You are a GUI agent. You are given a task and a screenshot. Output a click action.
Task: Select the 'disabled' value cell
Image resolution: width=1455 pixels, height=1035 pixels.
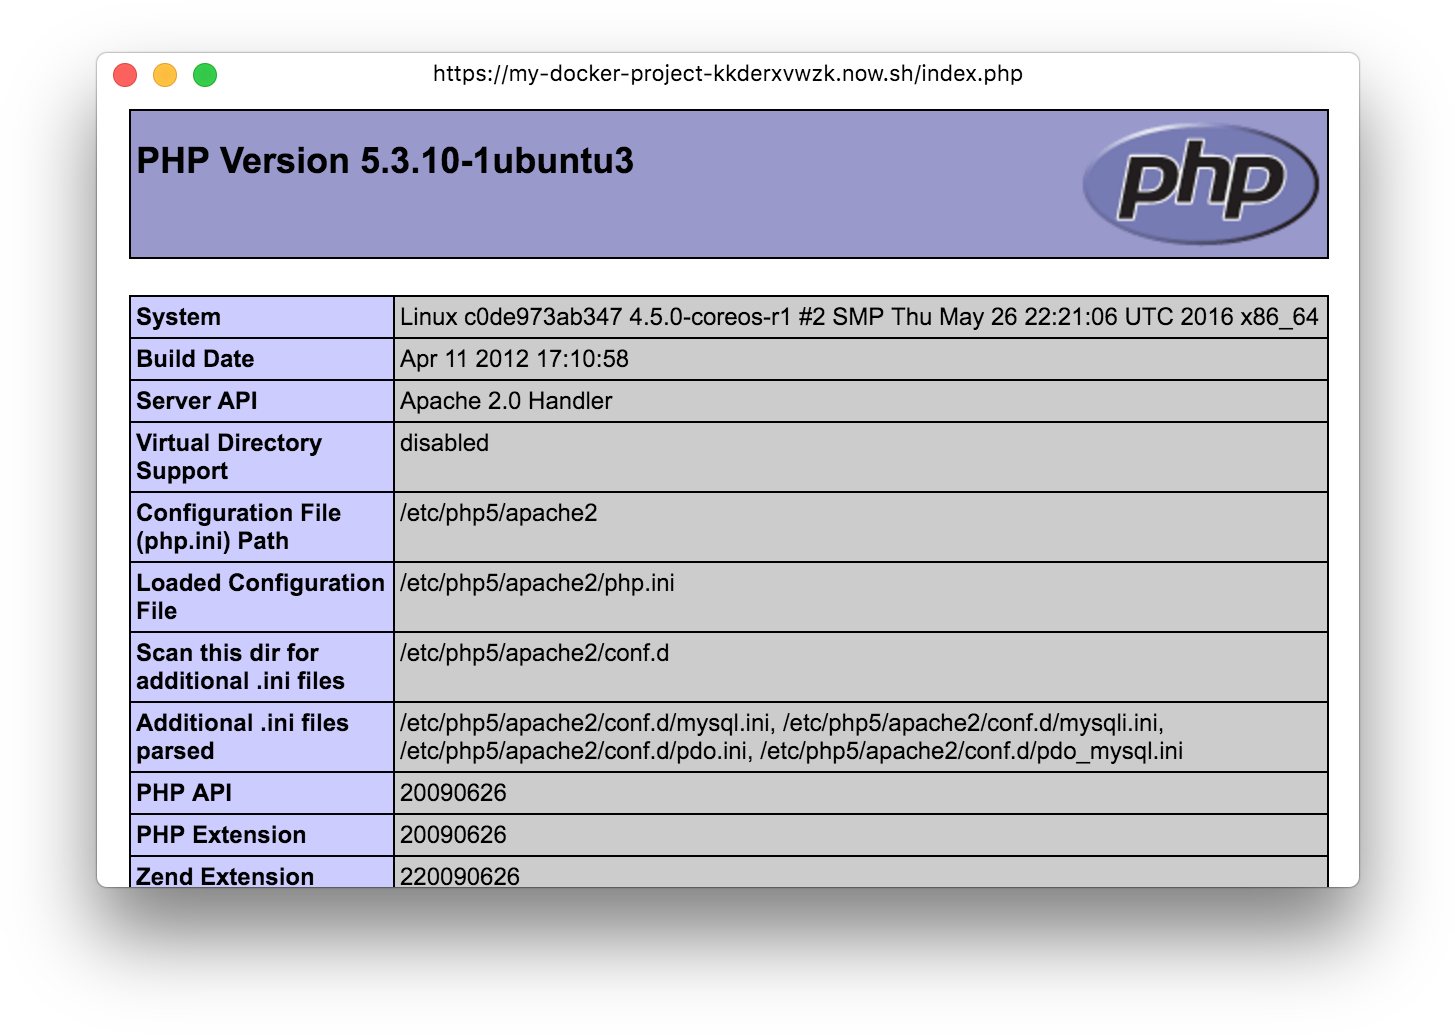click(445, 443)
